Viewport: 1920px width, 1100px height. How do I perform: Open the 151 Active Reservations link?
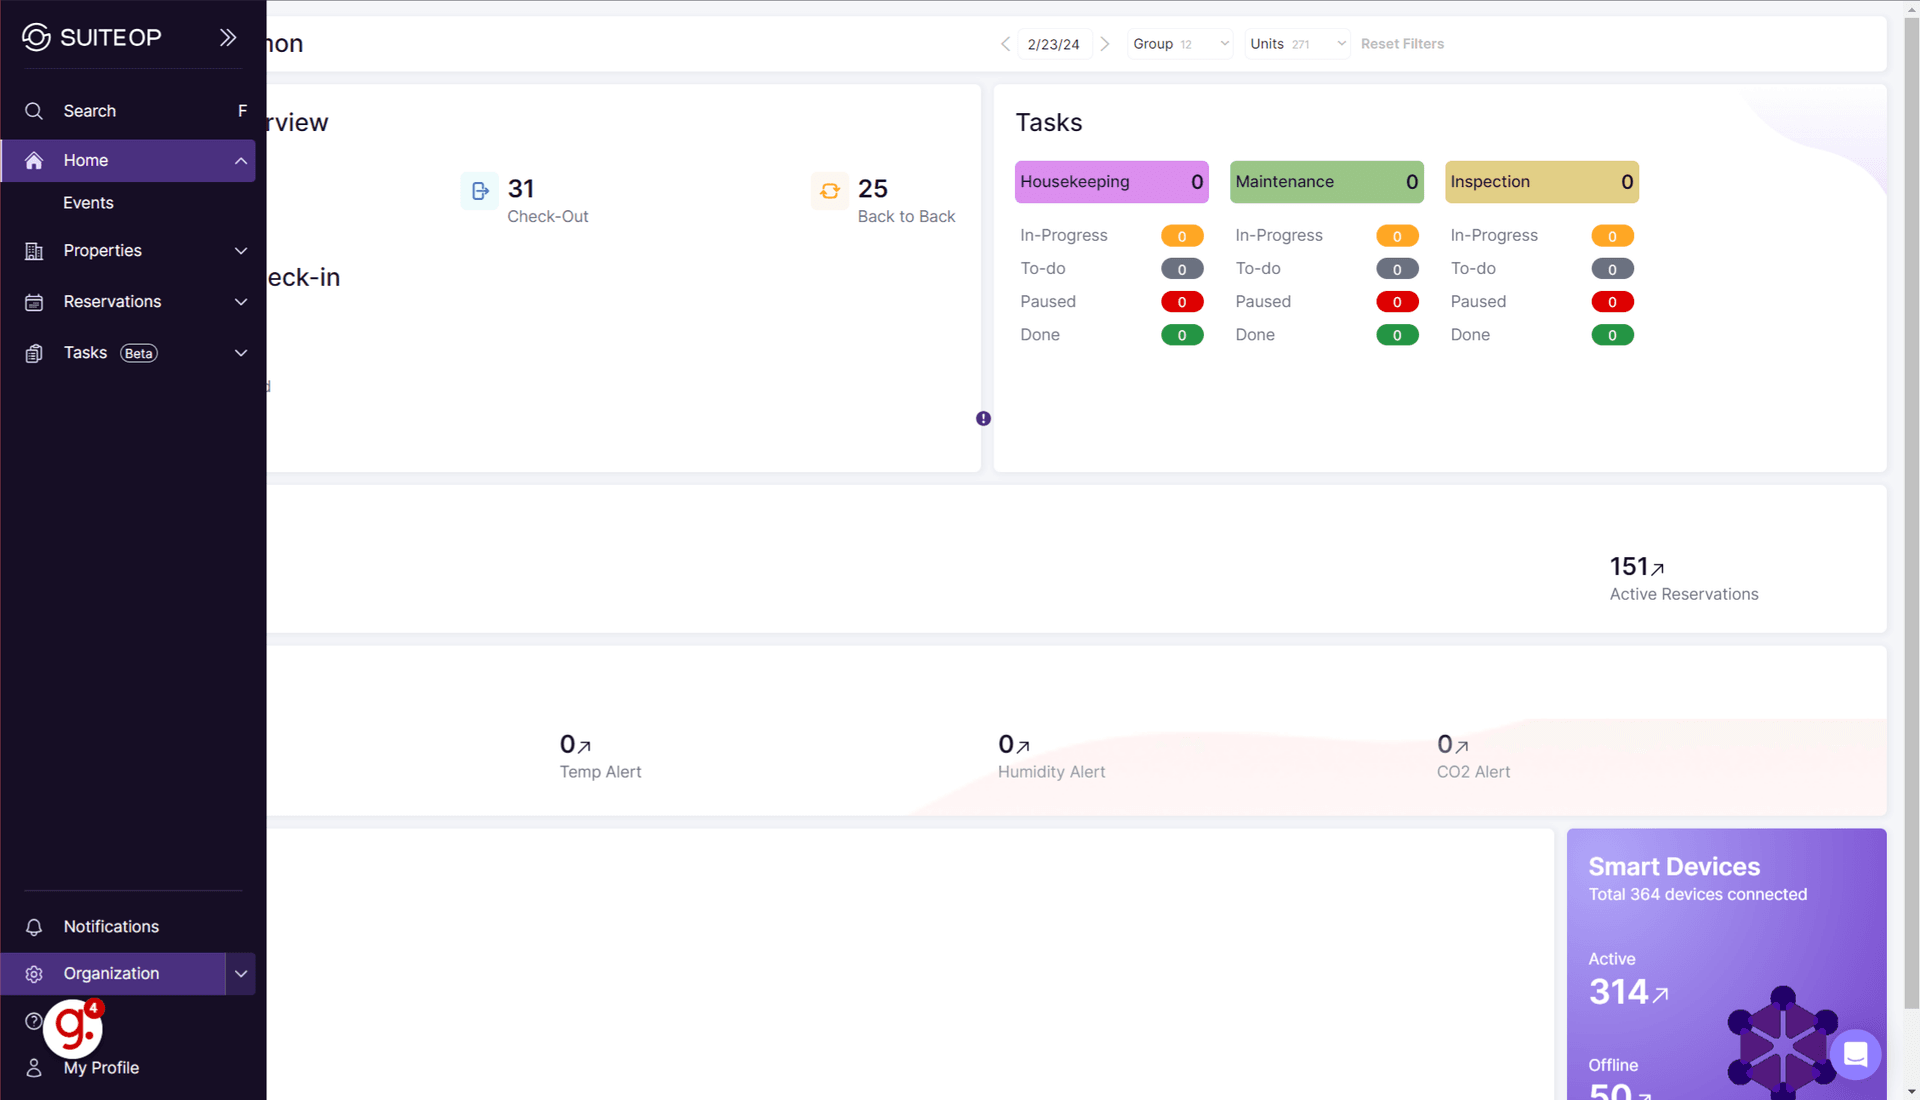[1636, 567]
